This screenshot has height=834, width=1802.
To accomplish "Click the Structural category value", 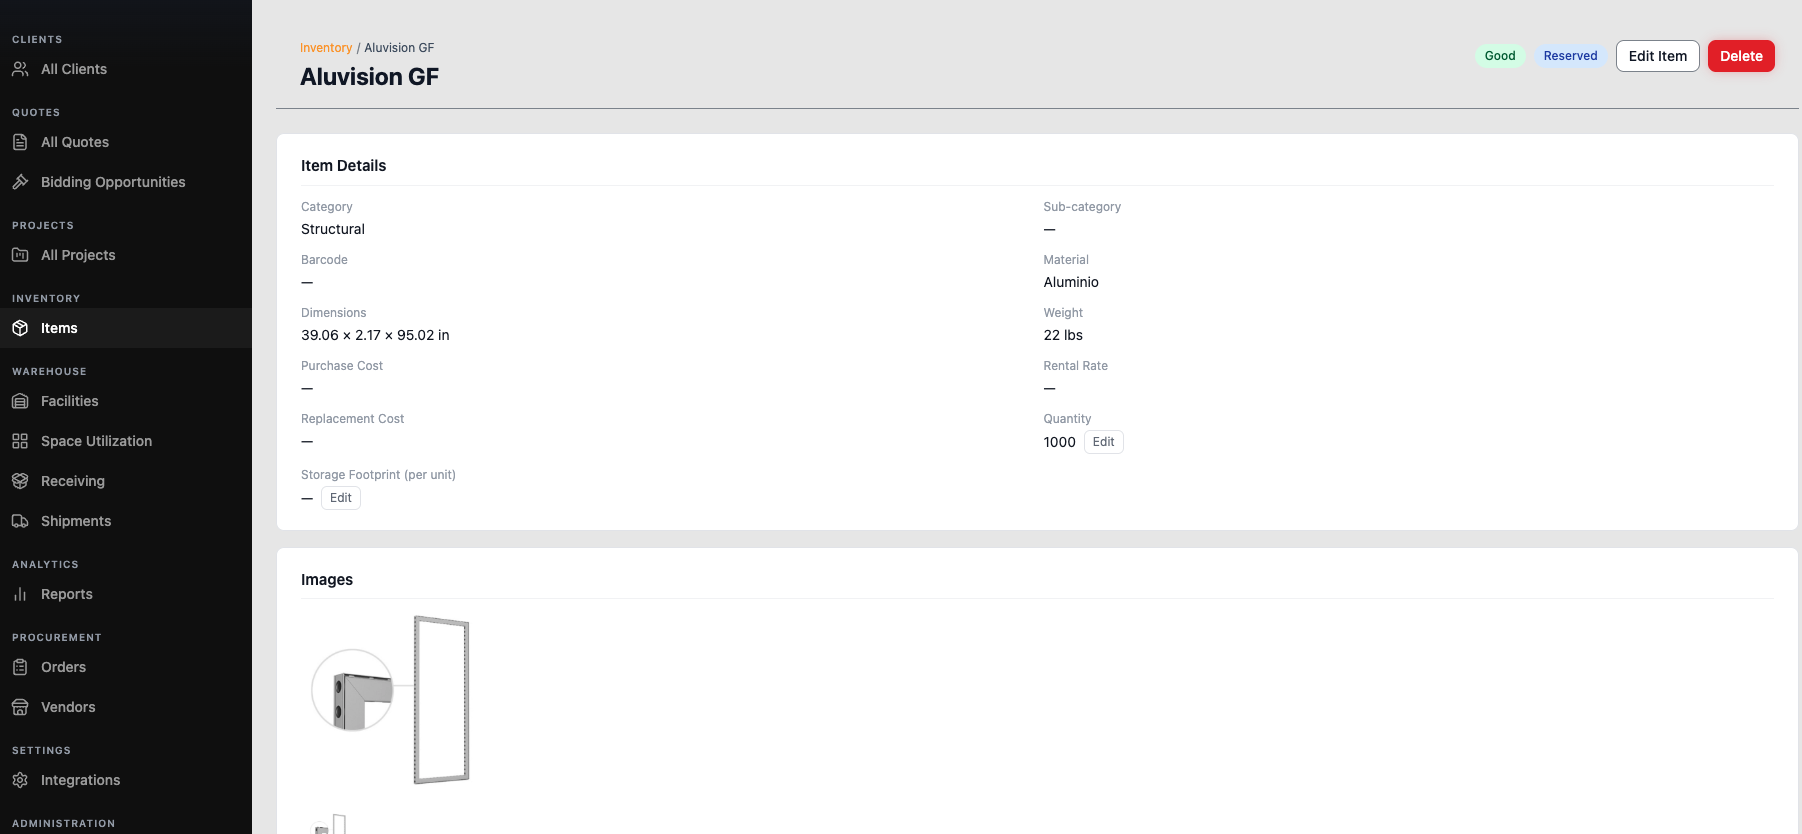I will click(x=333, y=229).
